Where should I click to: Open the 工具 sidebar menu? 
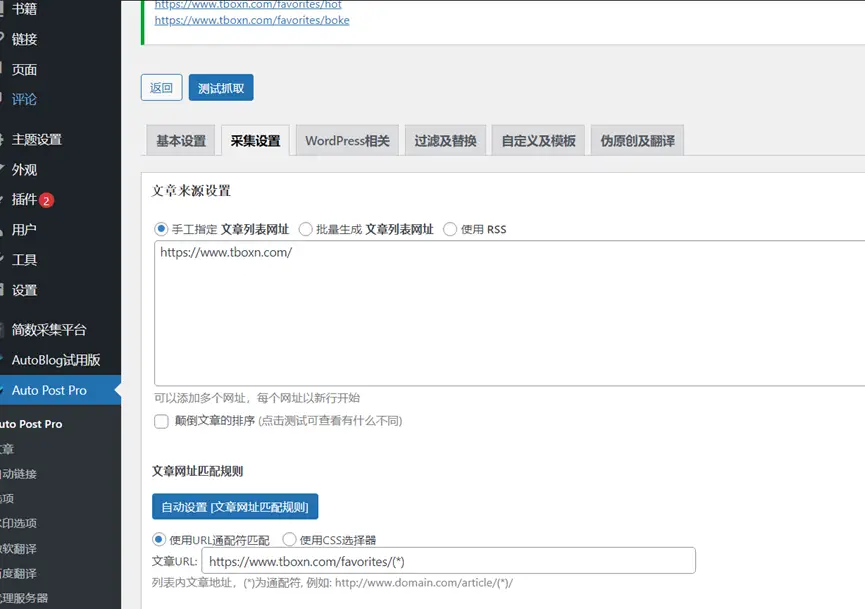[24, 260]
